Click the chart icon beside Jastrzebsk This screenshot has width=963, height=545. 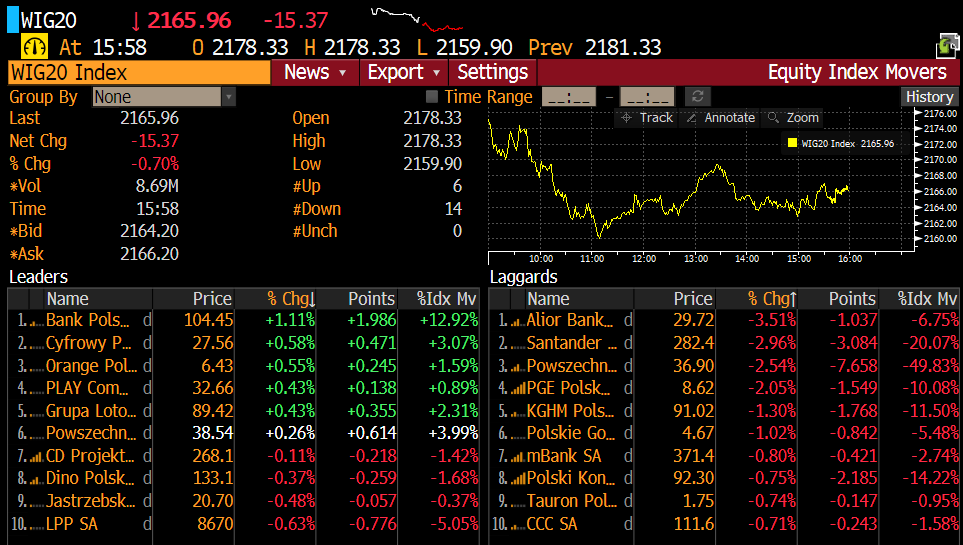pyautogui.click(x=36, y=502)
